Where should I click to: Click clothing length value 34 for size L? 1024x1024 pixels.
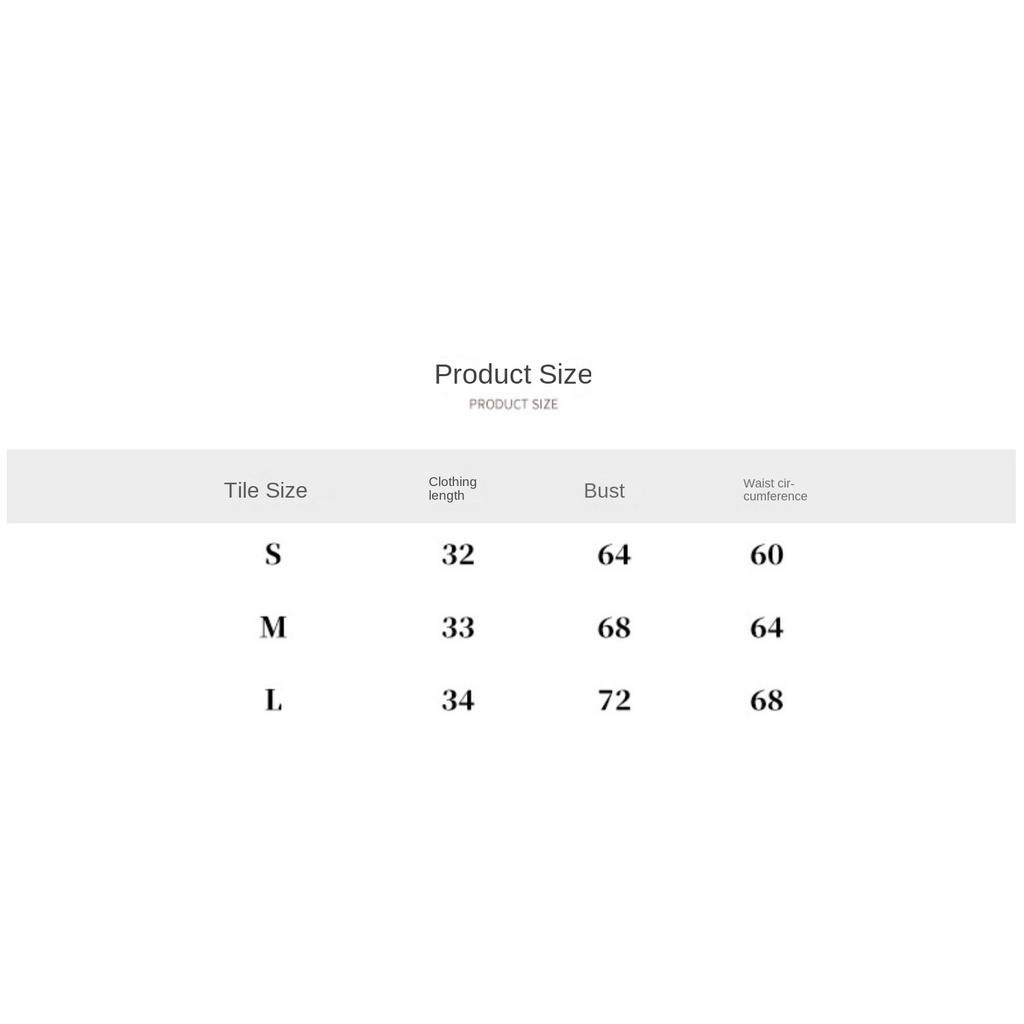click(x=458, y=700)
